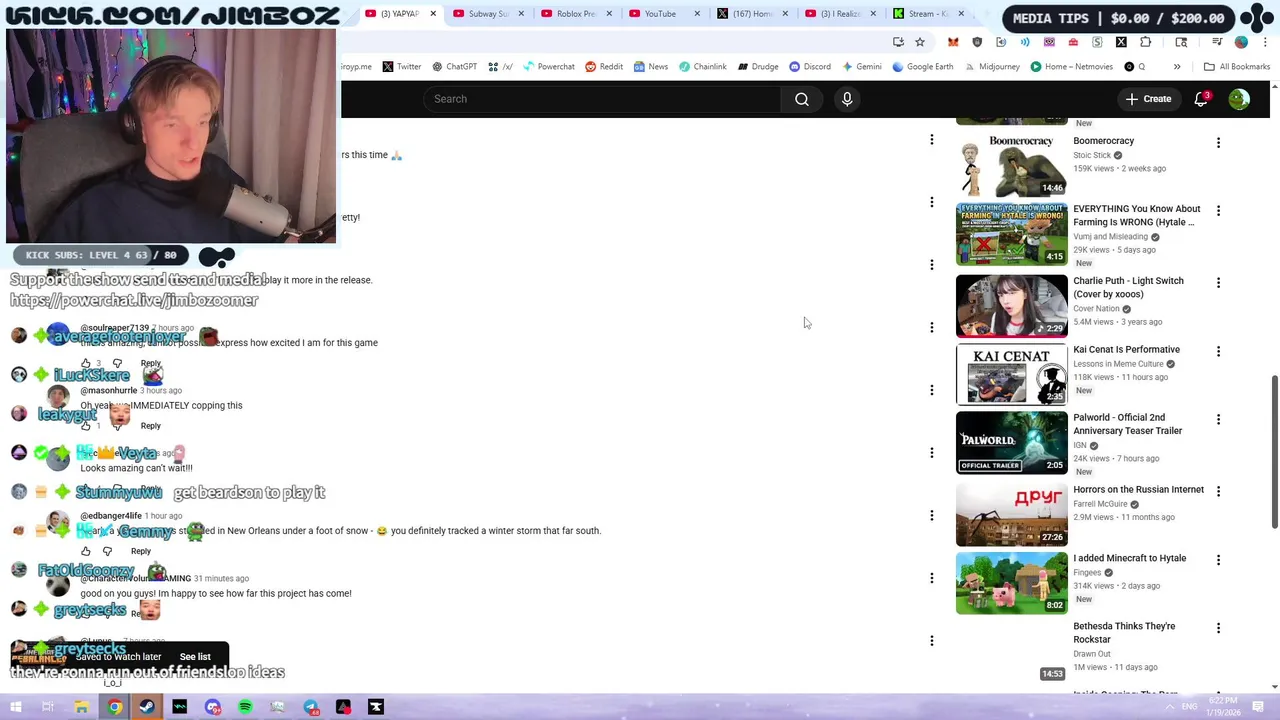Open the Midjourney bookmark

pos(991,67)
